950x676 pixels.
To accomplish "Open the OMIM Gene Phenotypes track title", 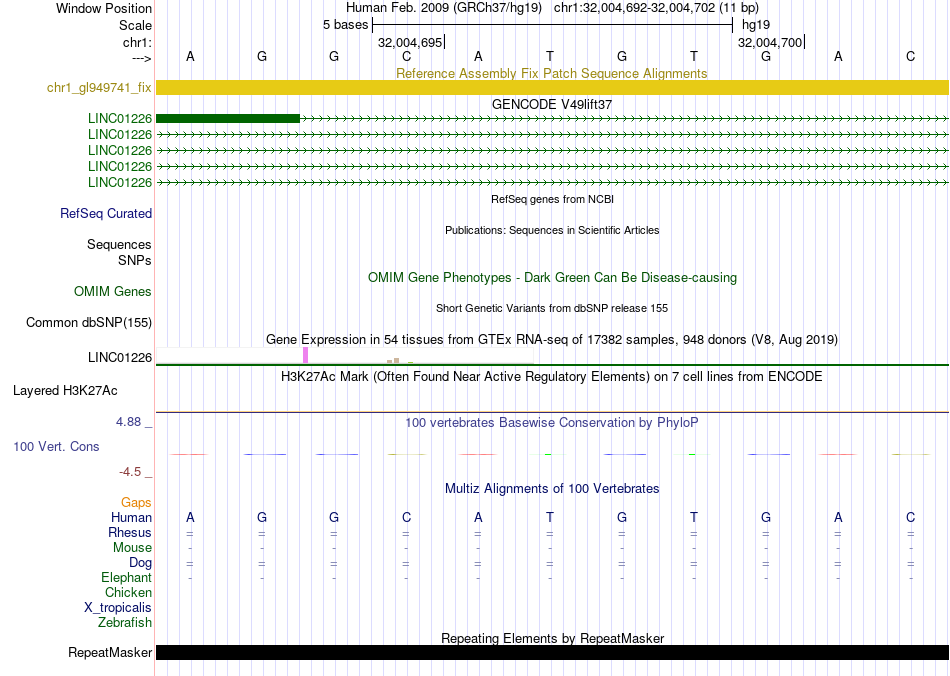I will (x=552, y=277).
